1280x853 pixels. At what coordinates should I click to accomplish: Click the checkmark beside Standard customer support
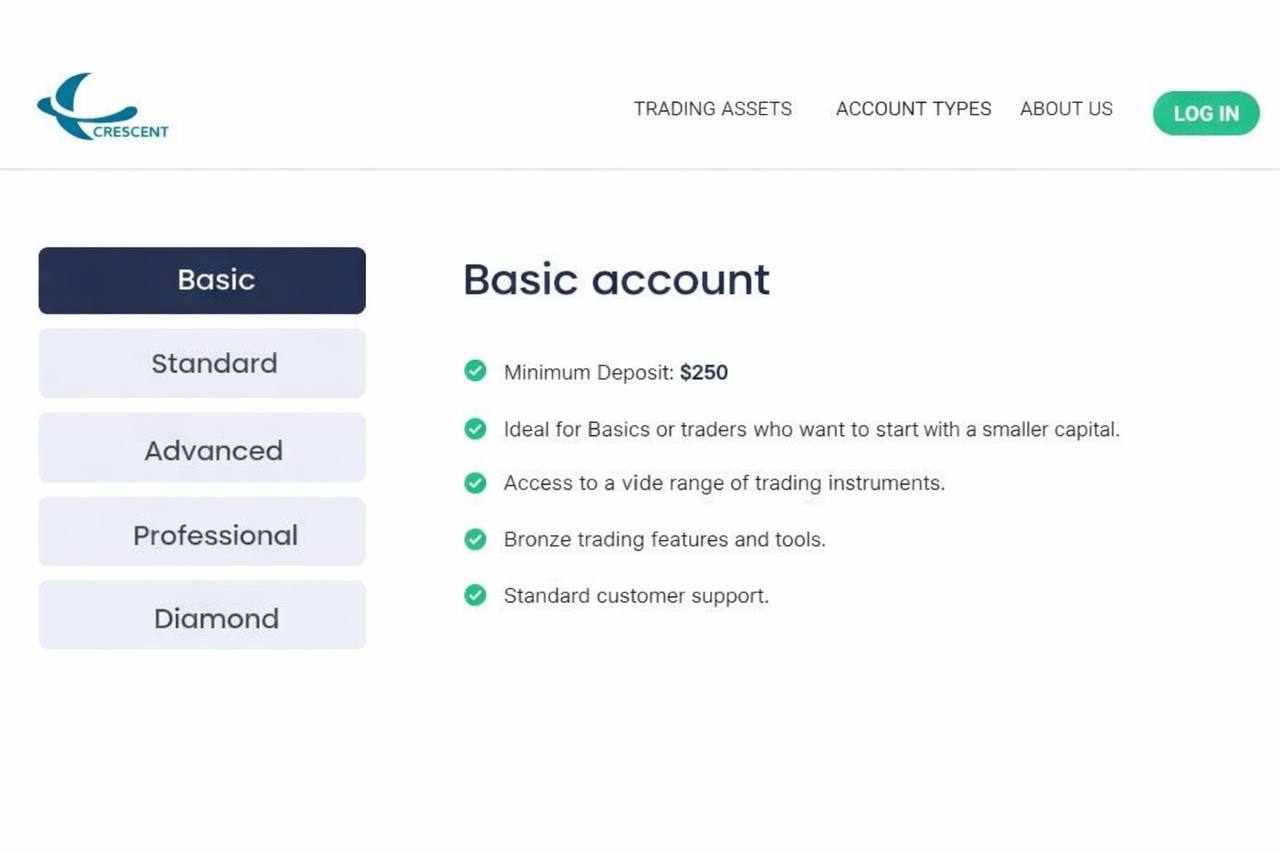tap(475, 596)
